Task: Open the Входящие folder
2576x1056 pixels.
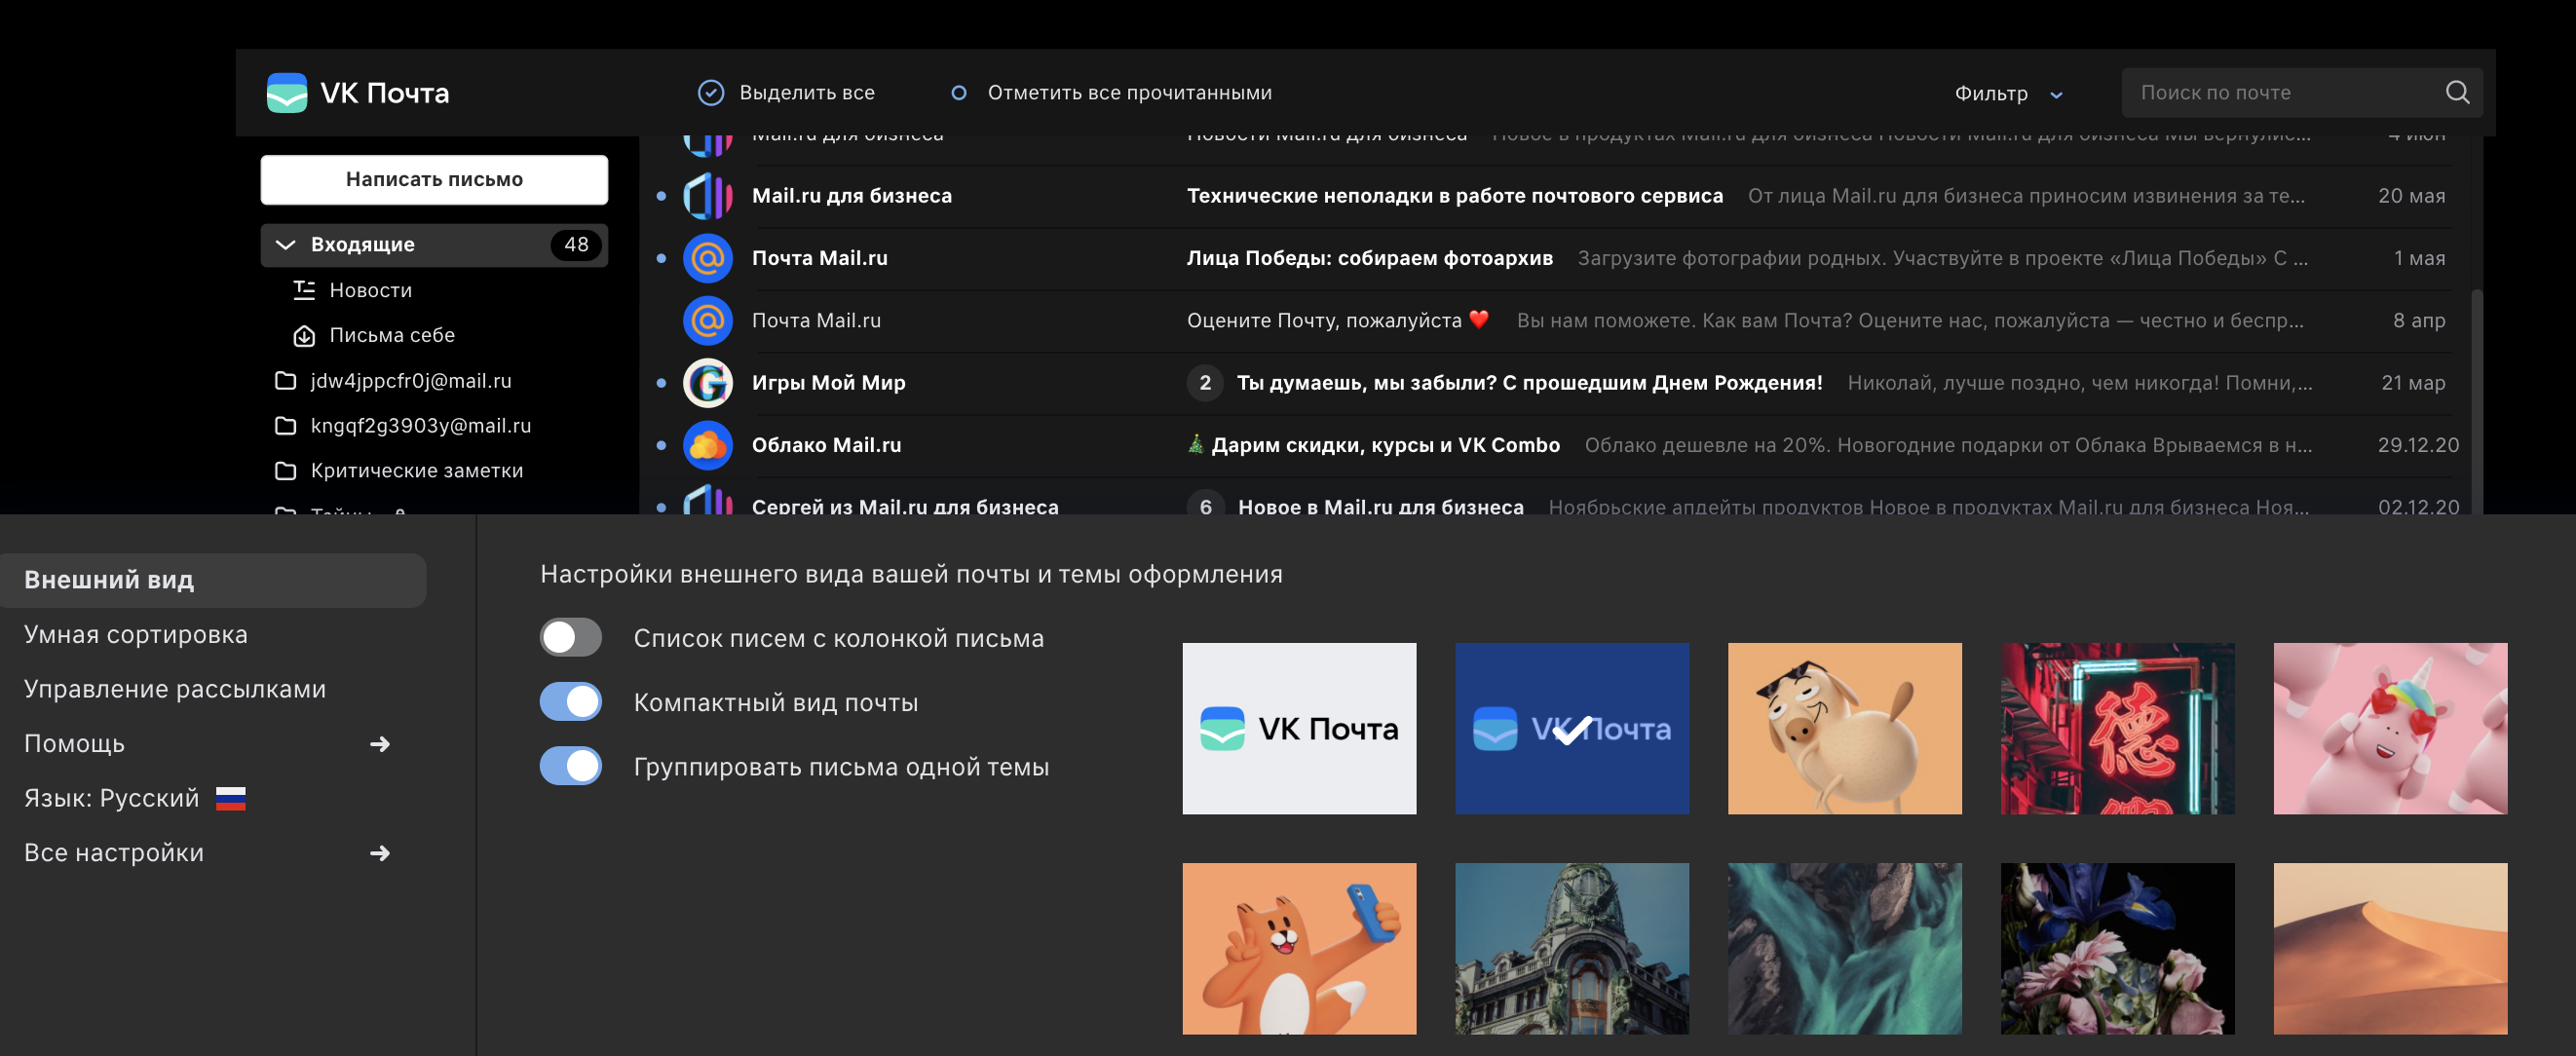Action: tap(434, 245)
